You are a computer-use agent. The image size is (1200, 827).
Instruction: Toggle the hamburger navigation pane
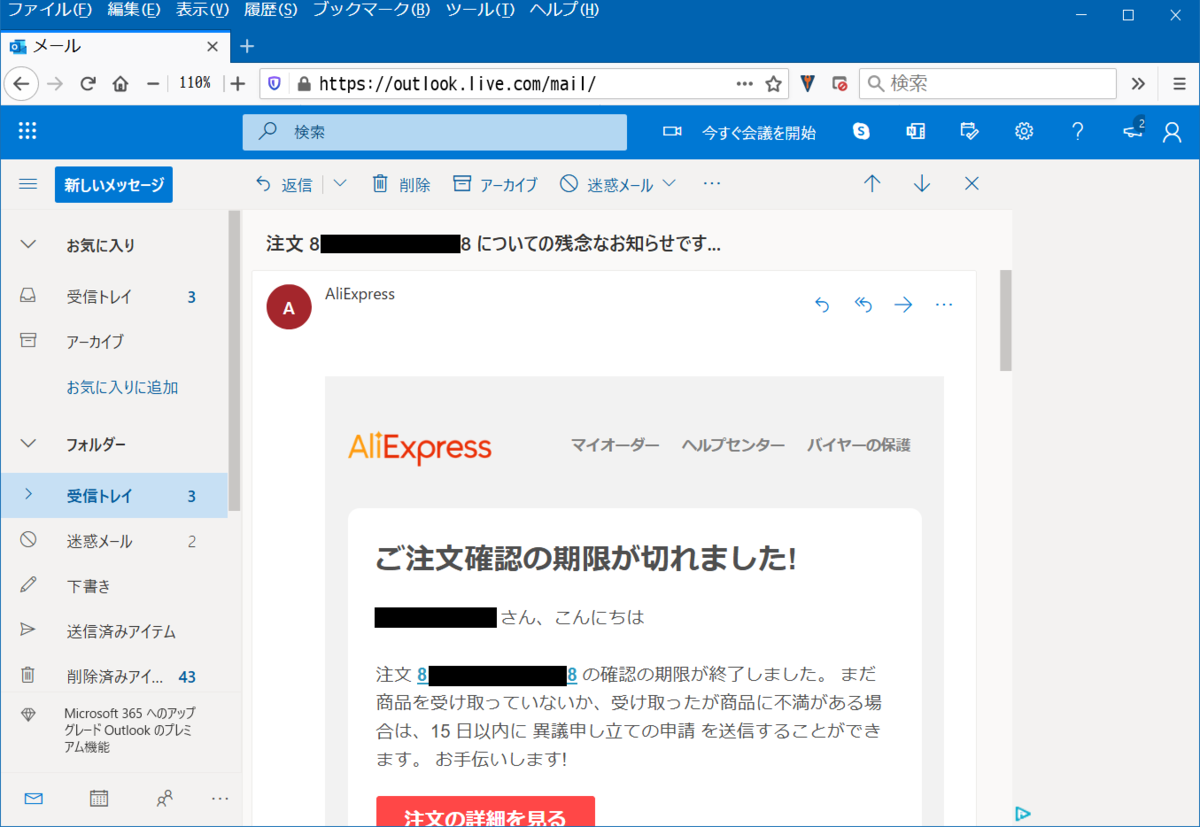(28, 184)
